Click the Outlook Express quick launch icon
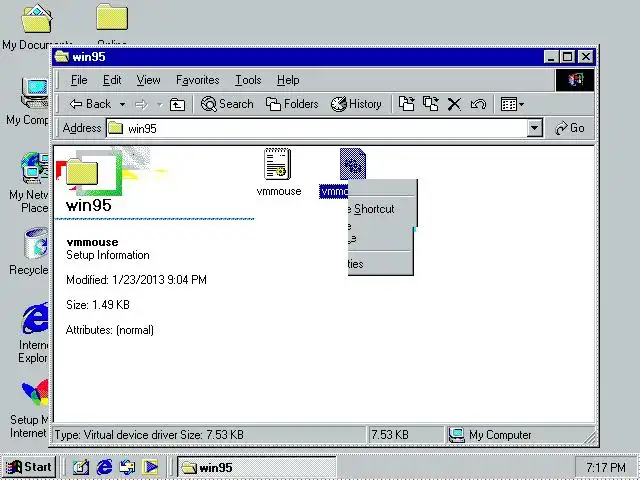This screenshot has height=480, width=640. coord(127,467)
